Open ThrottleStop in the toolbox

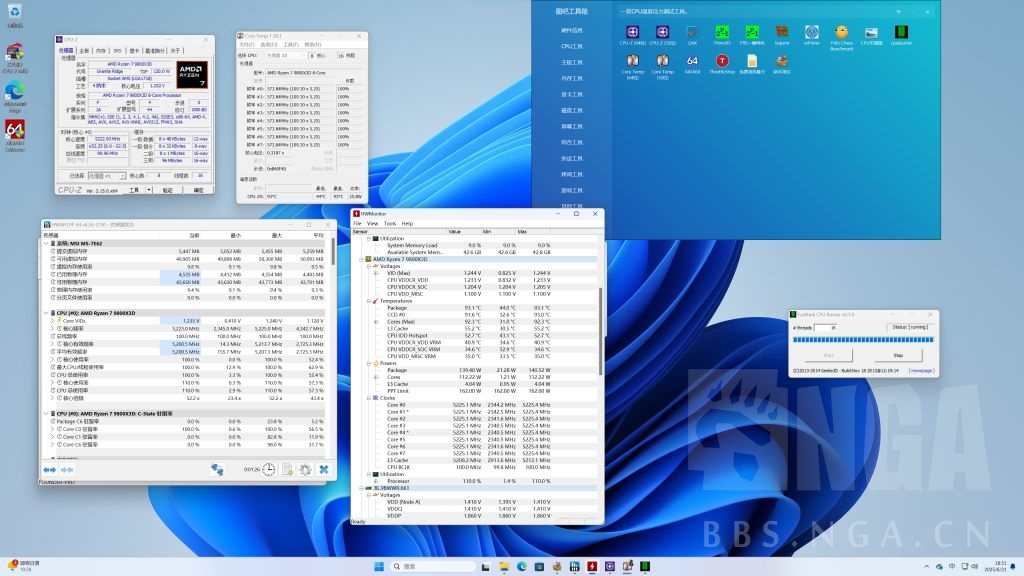click(x=720, y=61)
